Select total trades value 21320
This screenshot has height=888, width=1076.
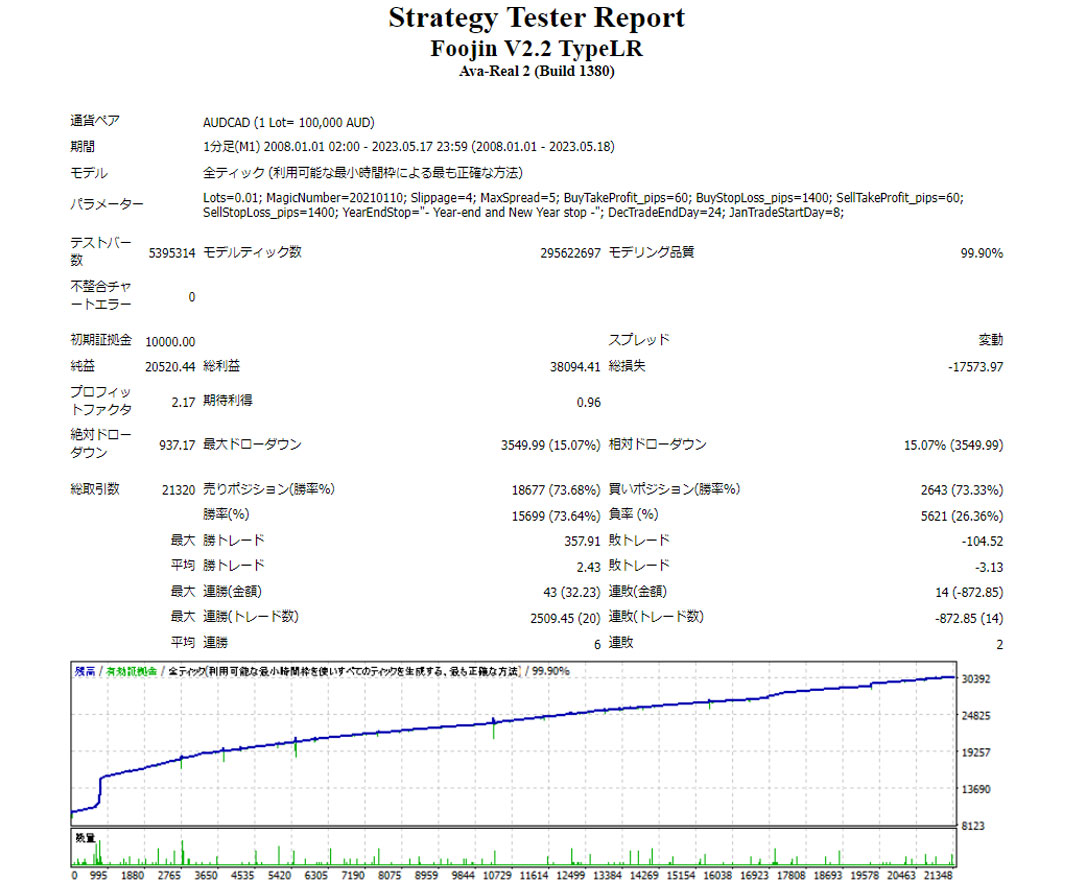(178, 490)
